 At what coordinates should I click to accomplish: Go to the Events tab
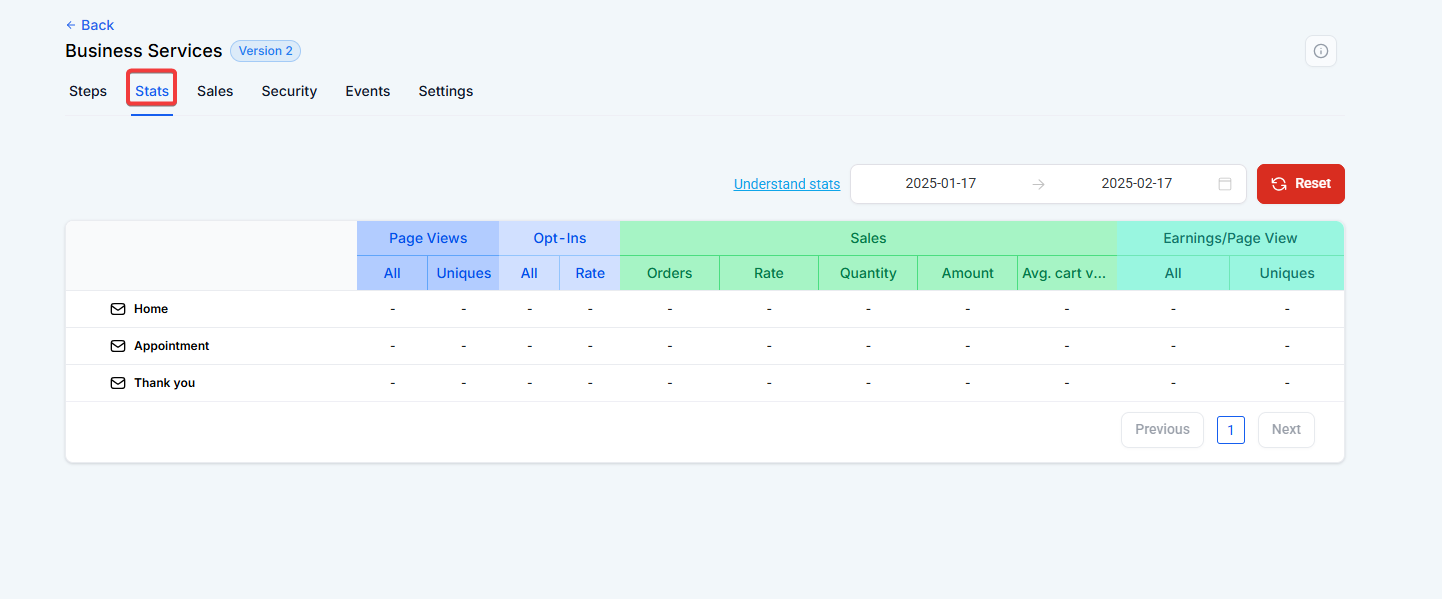click(368, 91)
